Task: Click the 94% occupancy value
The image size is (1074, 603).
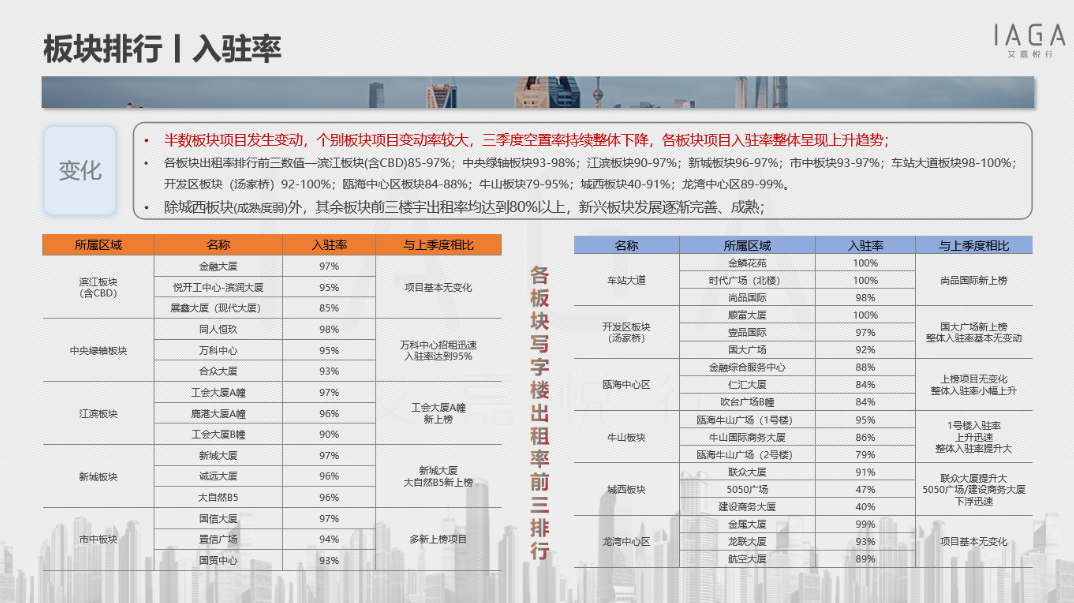Action: 329,539
